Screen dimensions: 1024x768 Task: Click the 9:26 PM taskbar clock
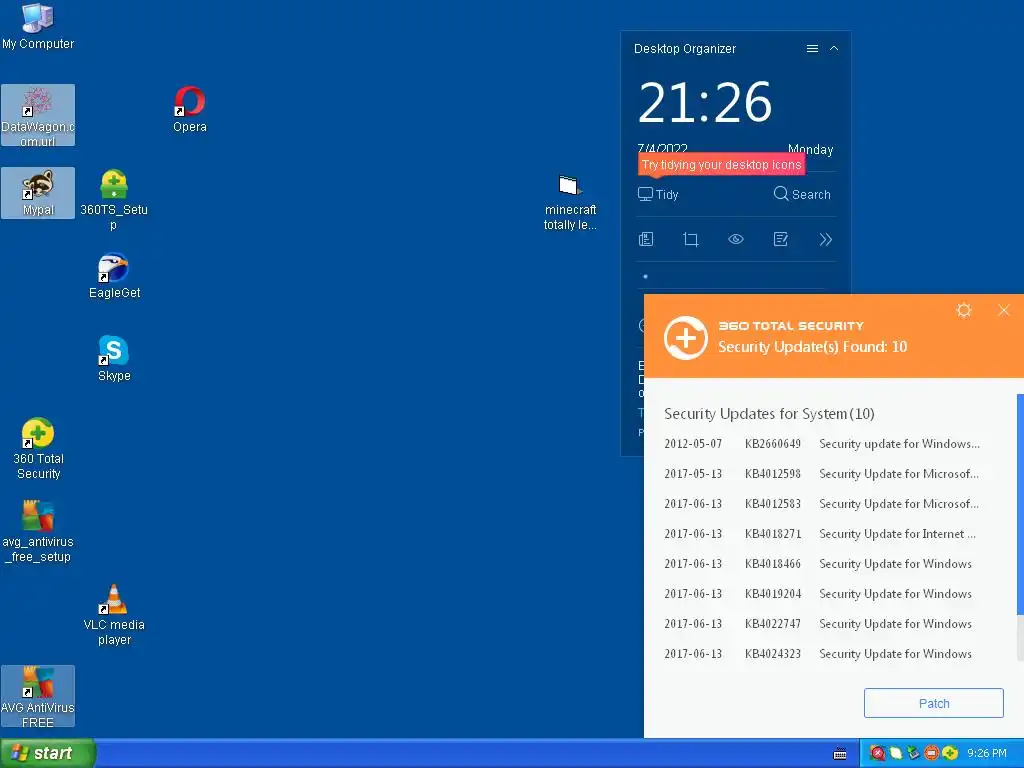tap(986, 754)
